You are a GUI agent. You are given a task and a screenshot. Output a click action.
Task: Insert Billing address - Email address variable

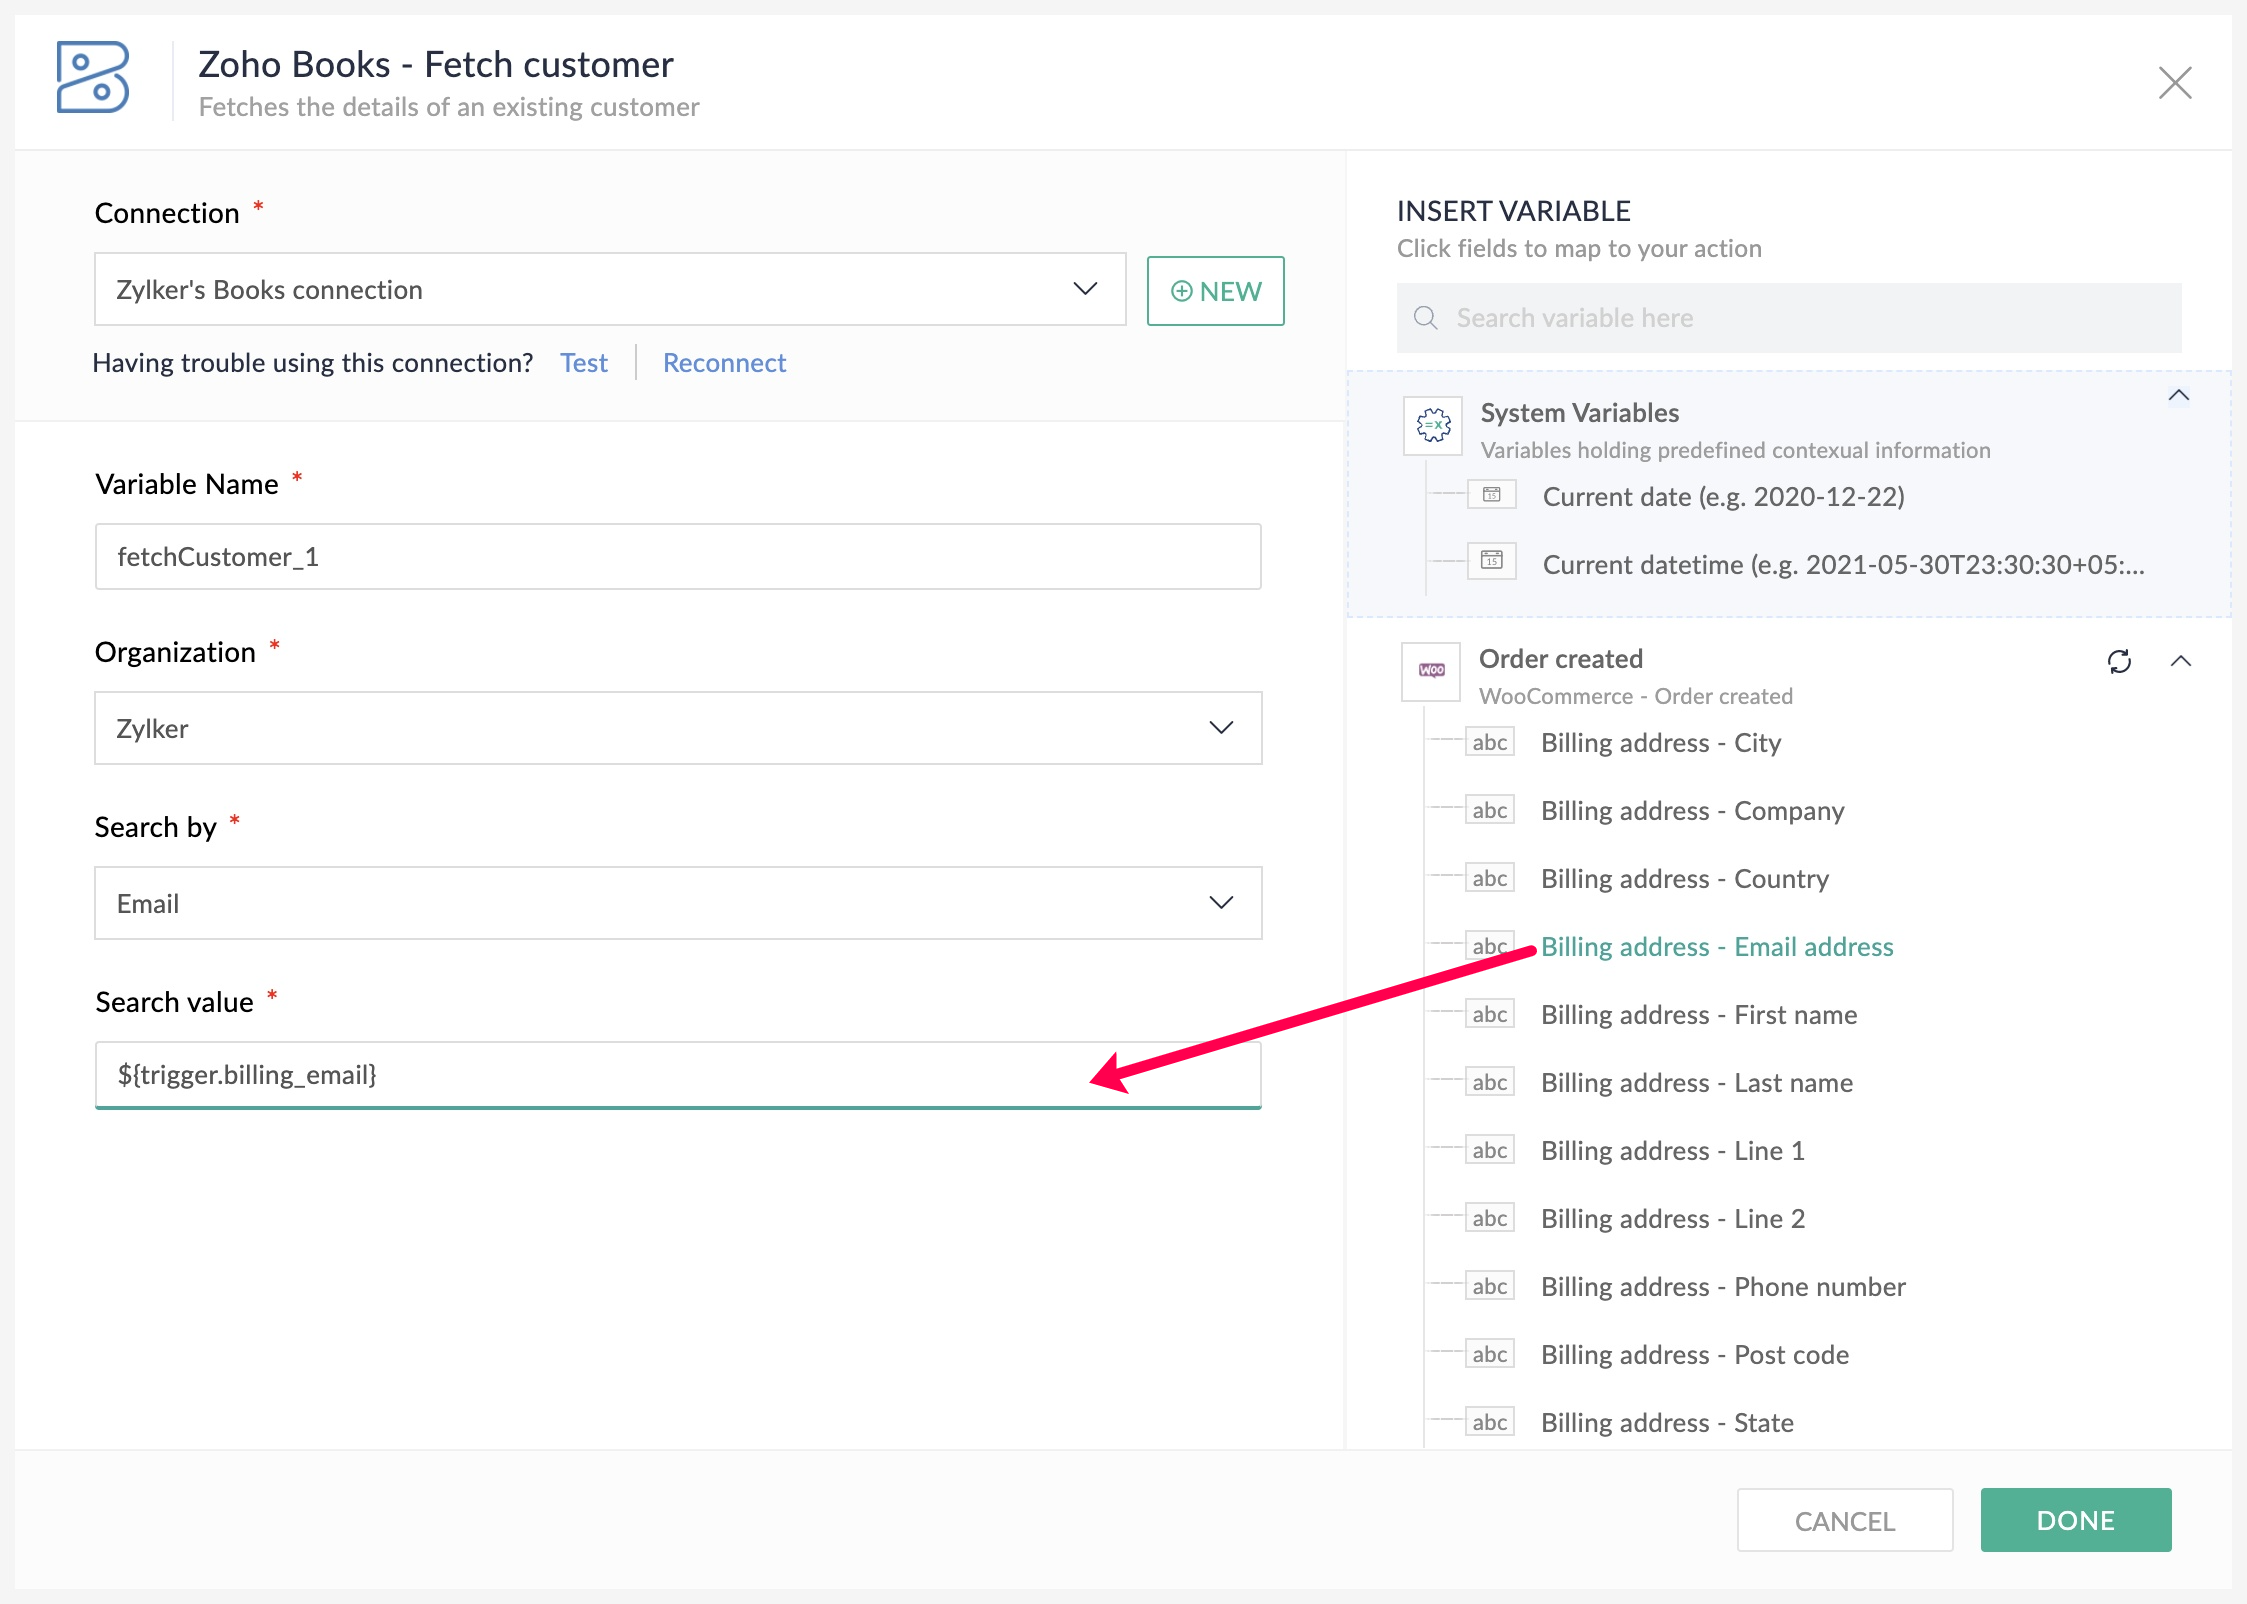click(x=1716, y=946)
